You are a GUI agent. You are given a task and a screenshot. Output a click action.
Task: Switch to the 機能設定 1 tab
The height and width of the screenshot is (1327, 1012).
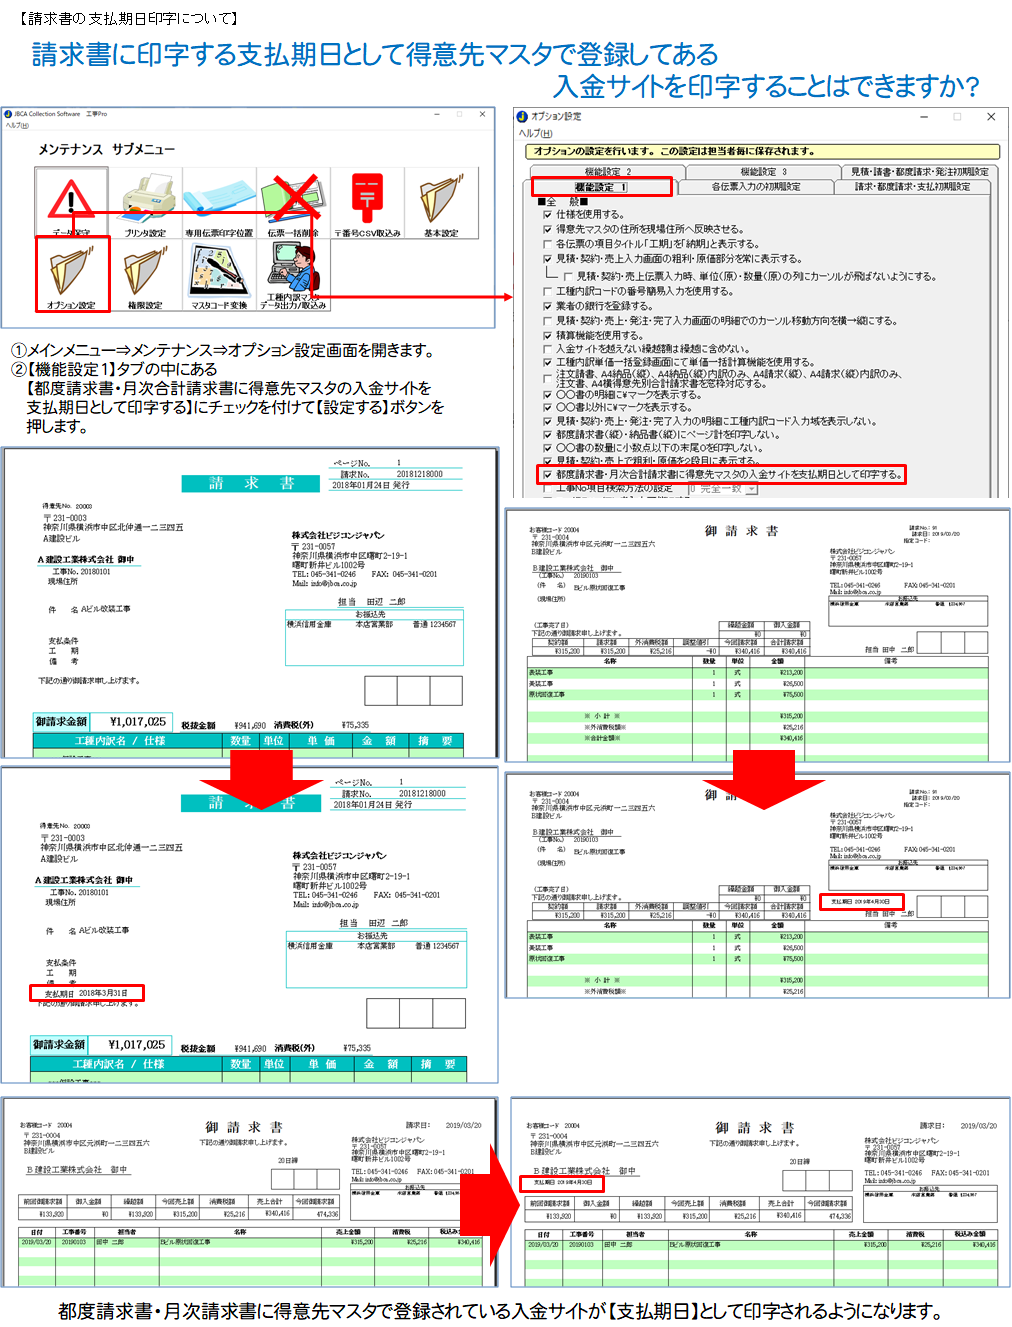(x=601, y=187)
